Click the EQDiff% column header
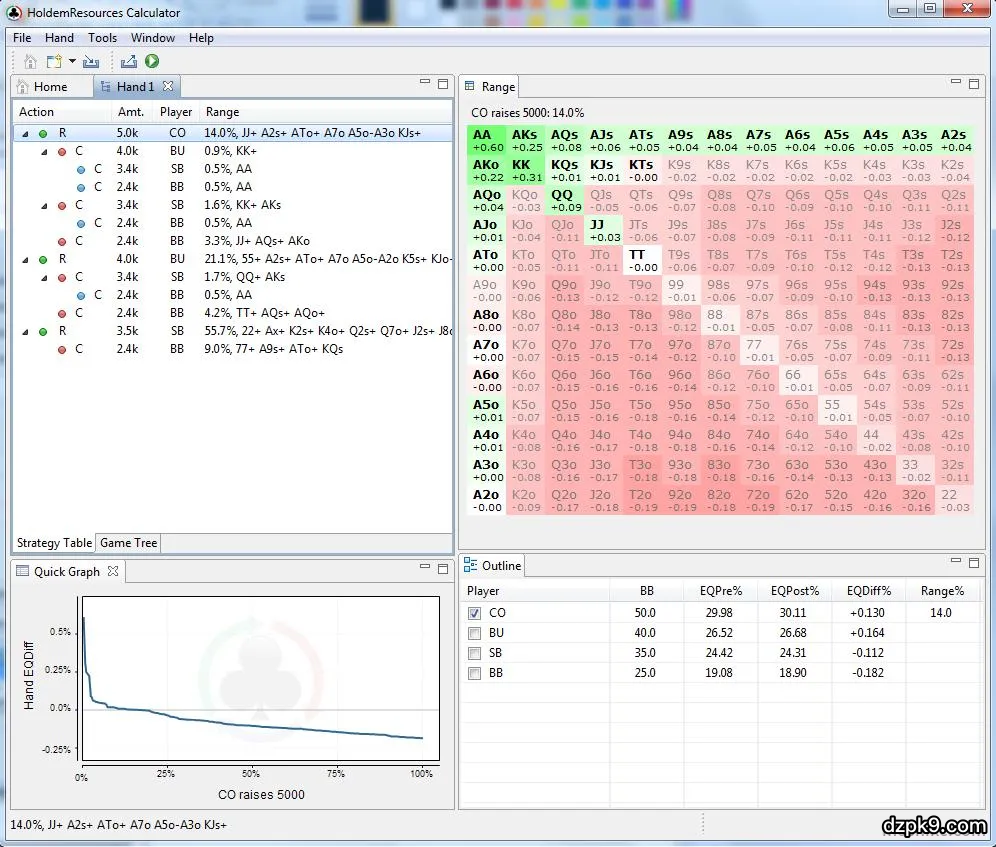 [868, 591]
